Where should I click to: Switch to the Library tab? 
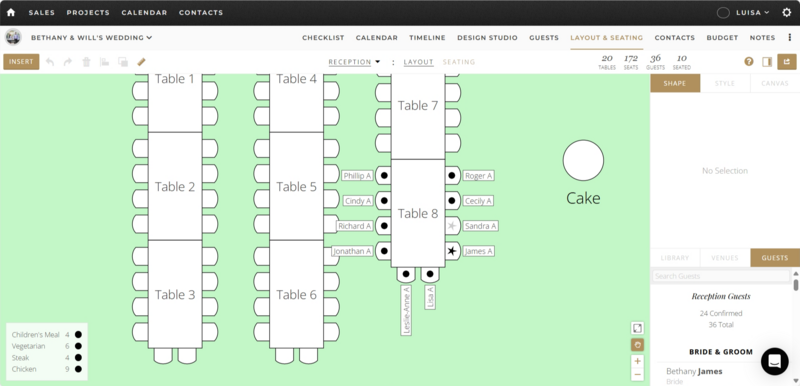point(675,258)
